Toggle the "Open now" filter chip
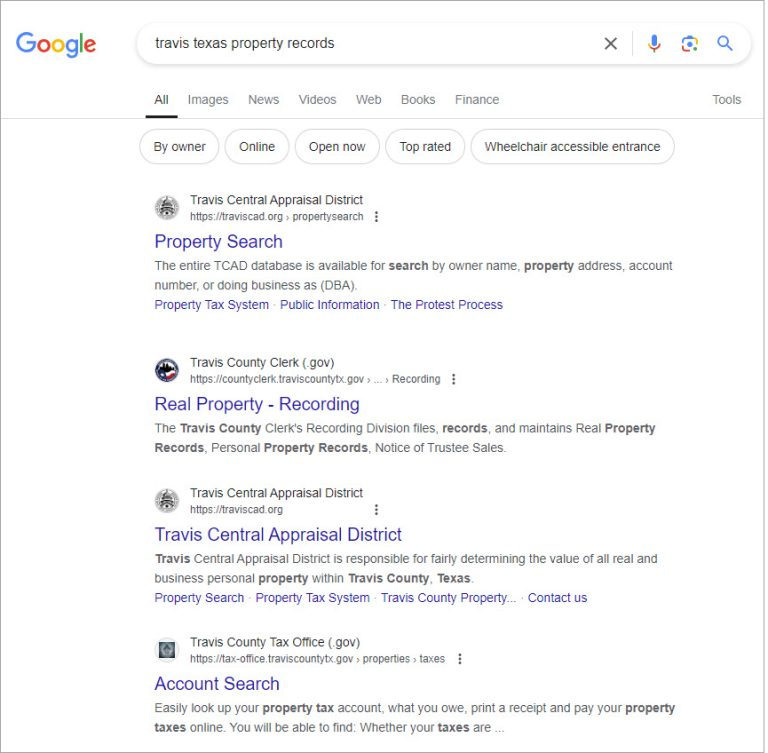 pyautogui.click(x=337, y=147)
